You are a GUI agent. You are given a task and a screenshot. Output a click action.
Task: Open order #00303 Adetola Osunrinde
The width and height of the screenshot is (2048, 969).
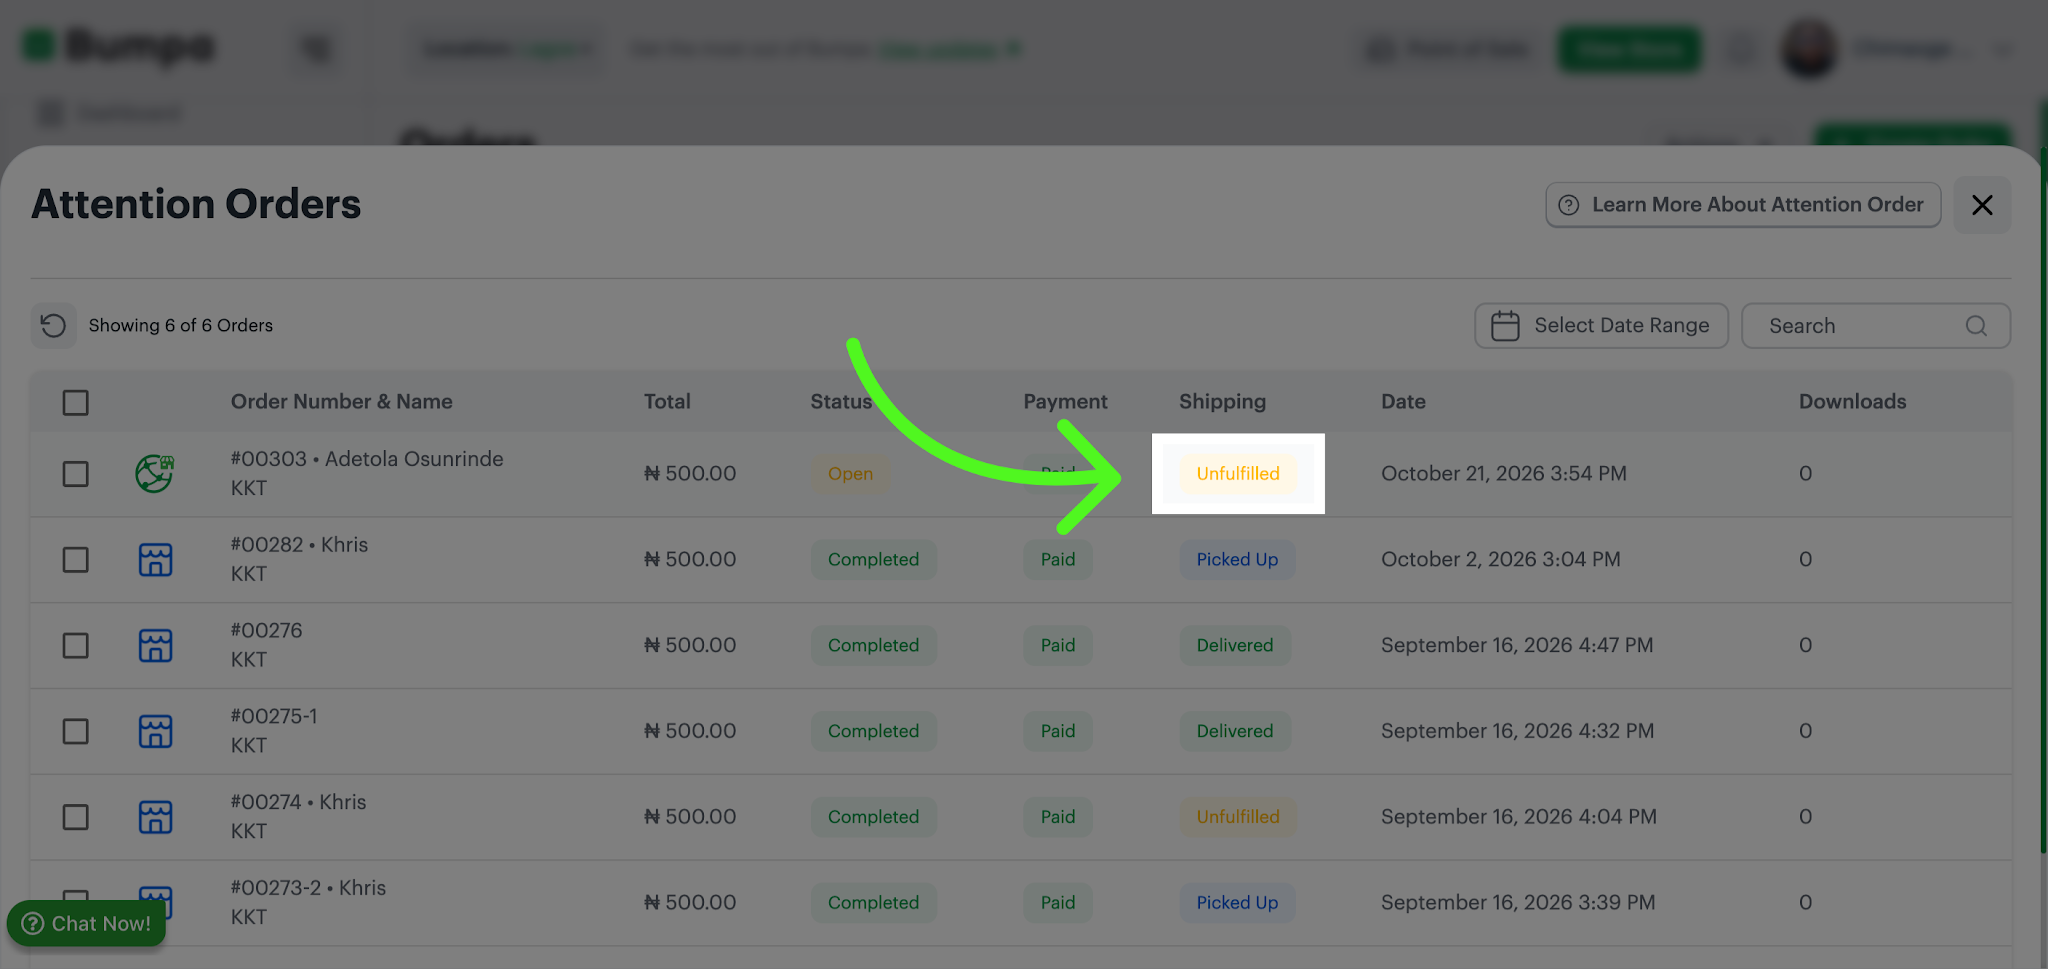pos(367,459)
